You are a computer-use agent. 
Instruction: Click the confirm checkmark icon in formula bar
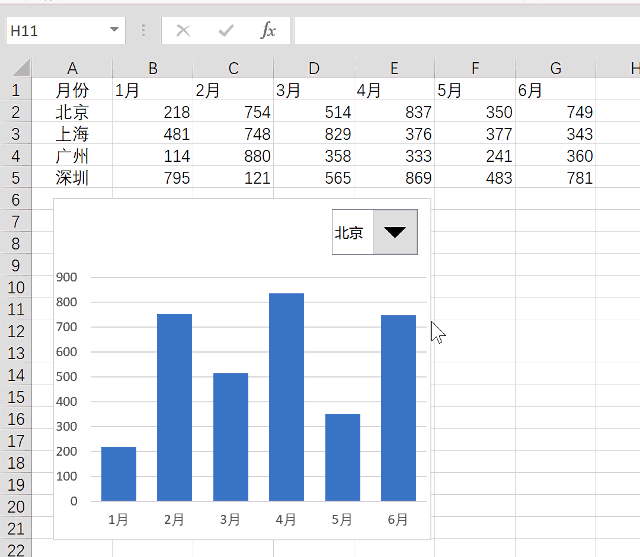click(226, 31)
